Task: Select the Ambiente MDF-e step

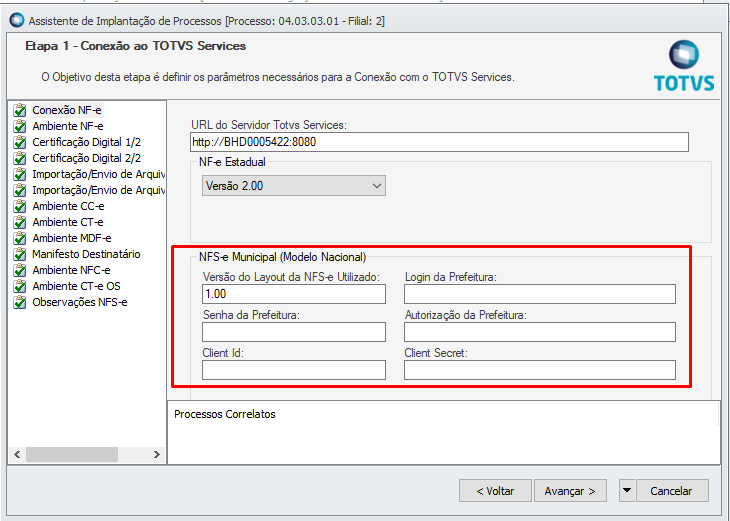Action: click(72, 238)
